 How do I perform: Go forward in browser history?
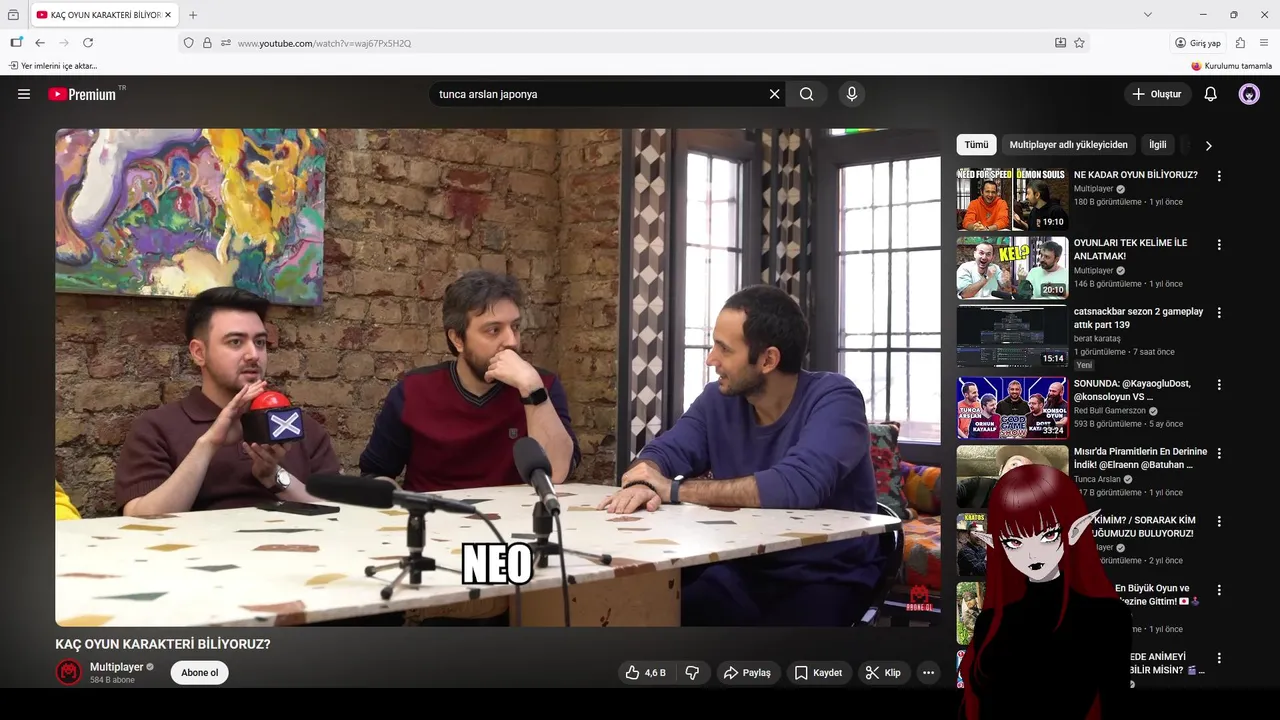(x=64, y=43)
